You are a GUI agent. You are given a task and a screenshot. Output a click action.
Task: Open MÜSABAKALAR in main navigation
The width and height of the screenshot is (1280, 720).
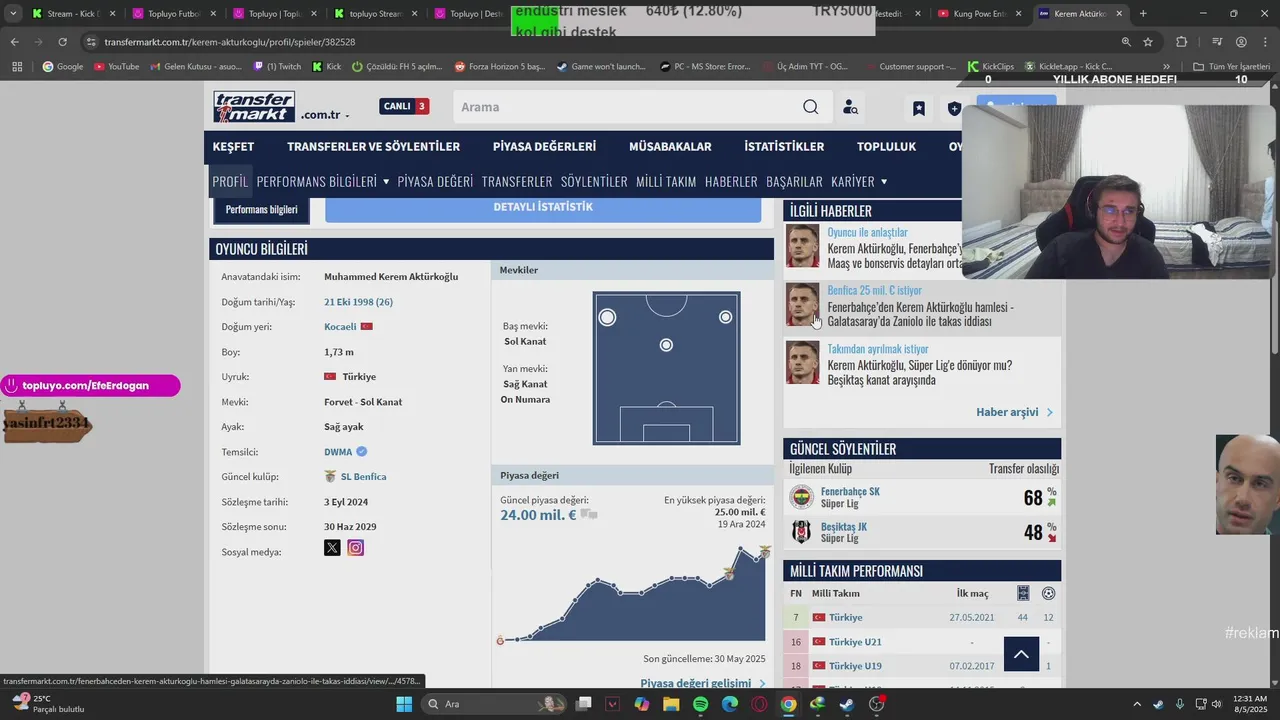coord(670,146)
